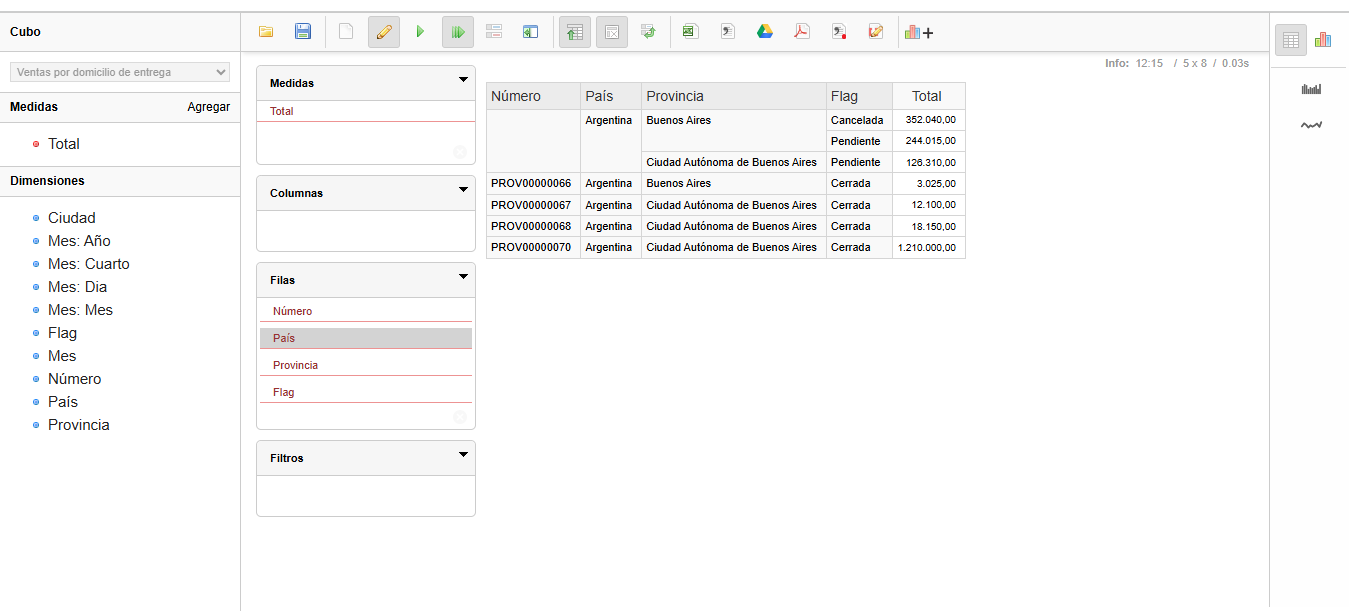Click the PROV00000068 cell

(533, 226)
